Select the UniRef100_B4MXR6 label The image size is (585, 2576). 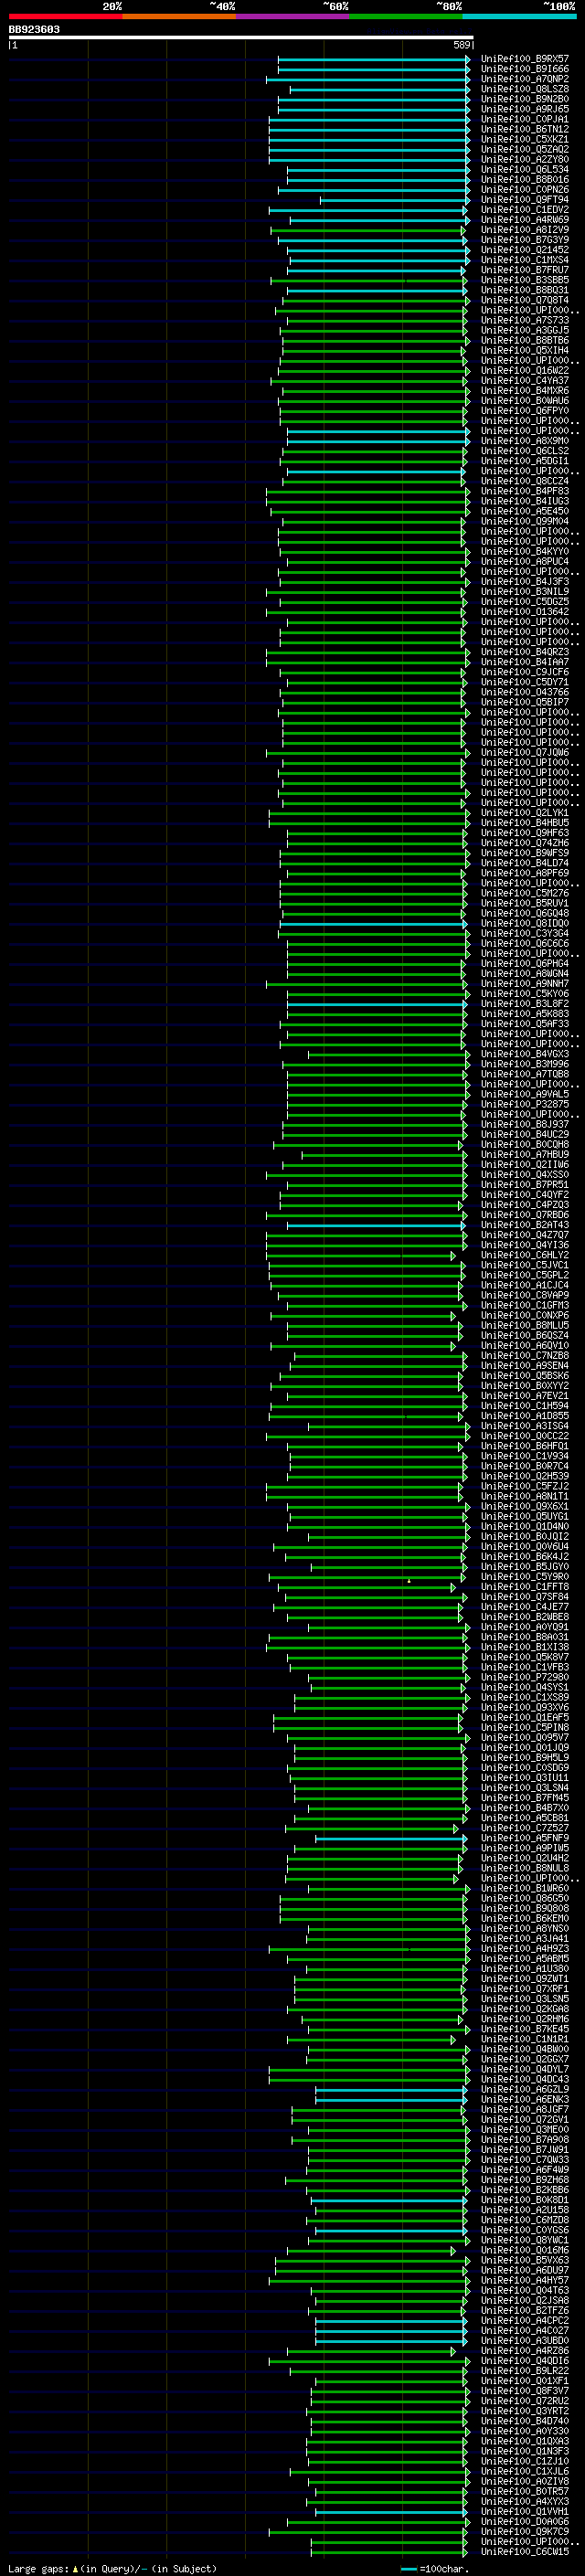pos(524,390)
